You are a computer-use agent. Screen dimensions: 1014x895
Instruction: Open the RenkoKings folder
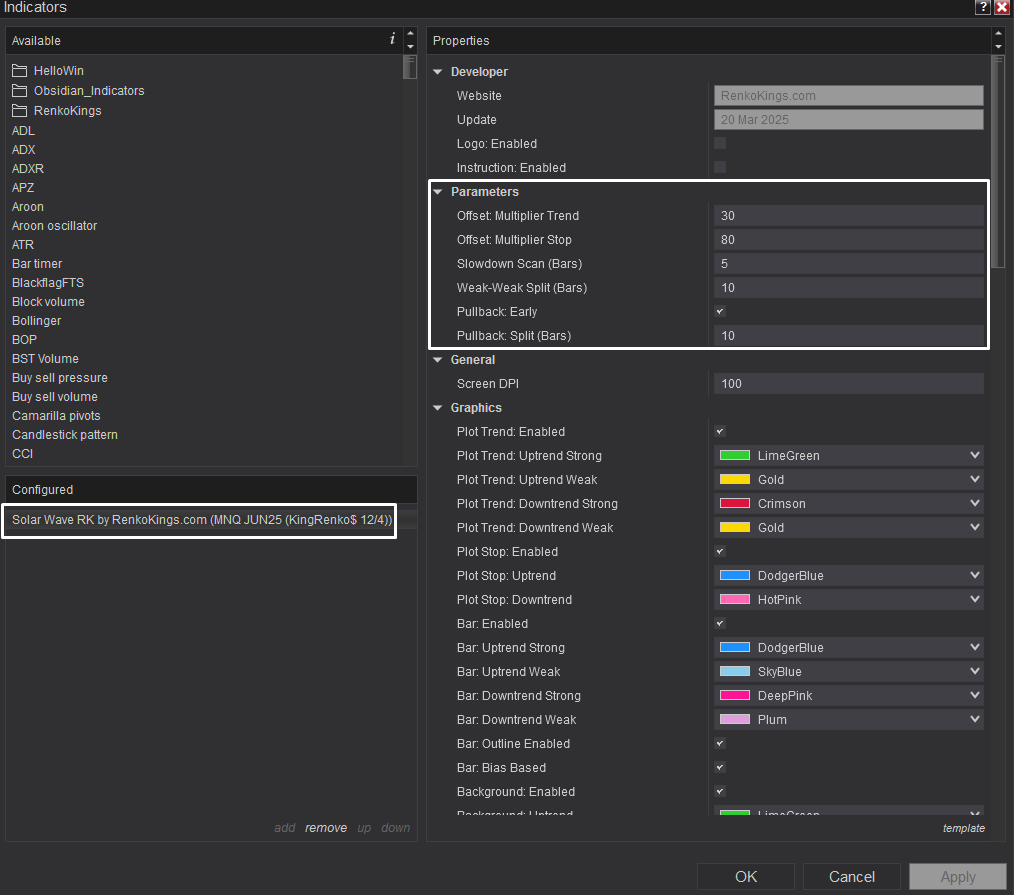57,111
